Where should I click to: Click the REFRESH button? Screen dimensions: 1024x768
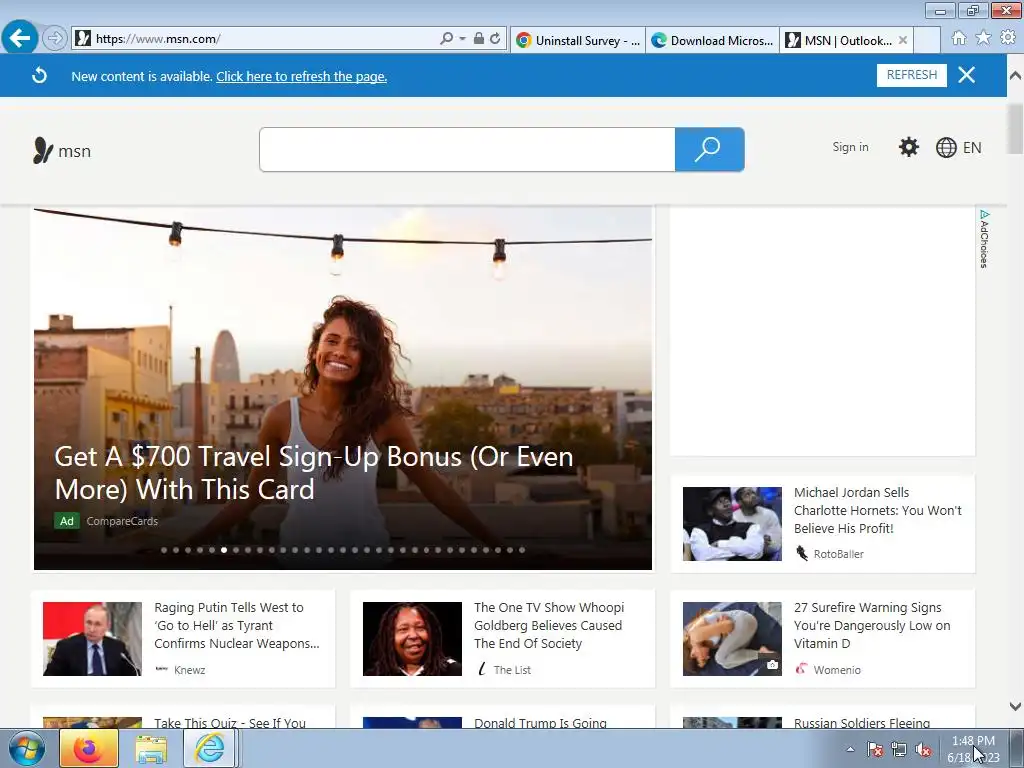(x=912, y=75)
